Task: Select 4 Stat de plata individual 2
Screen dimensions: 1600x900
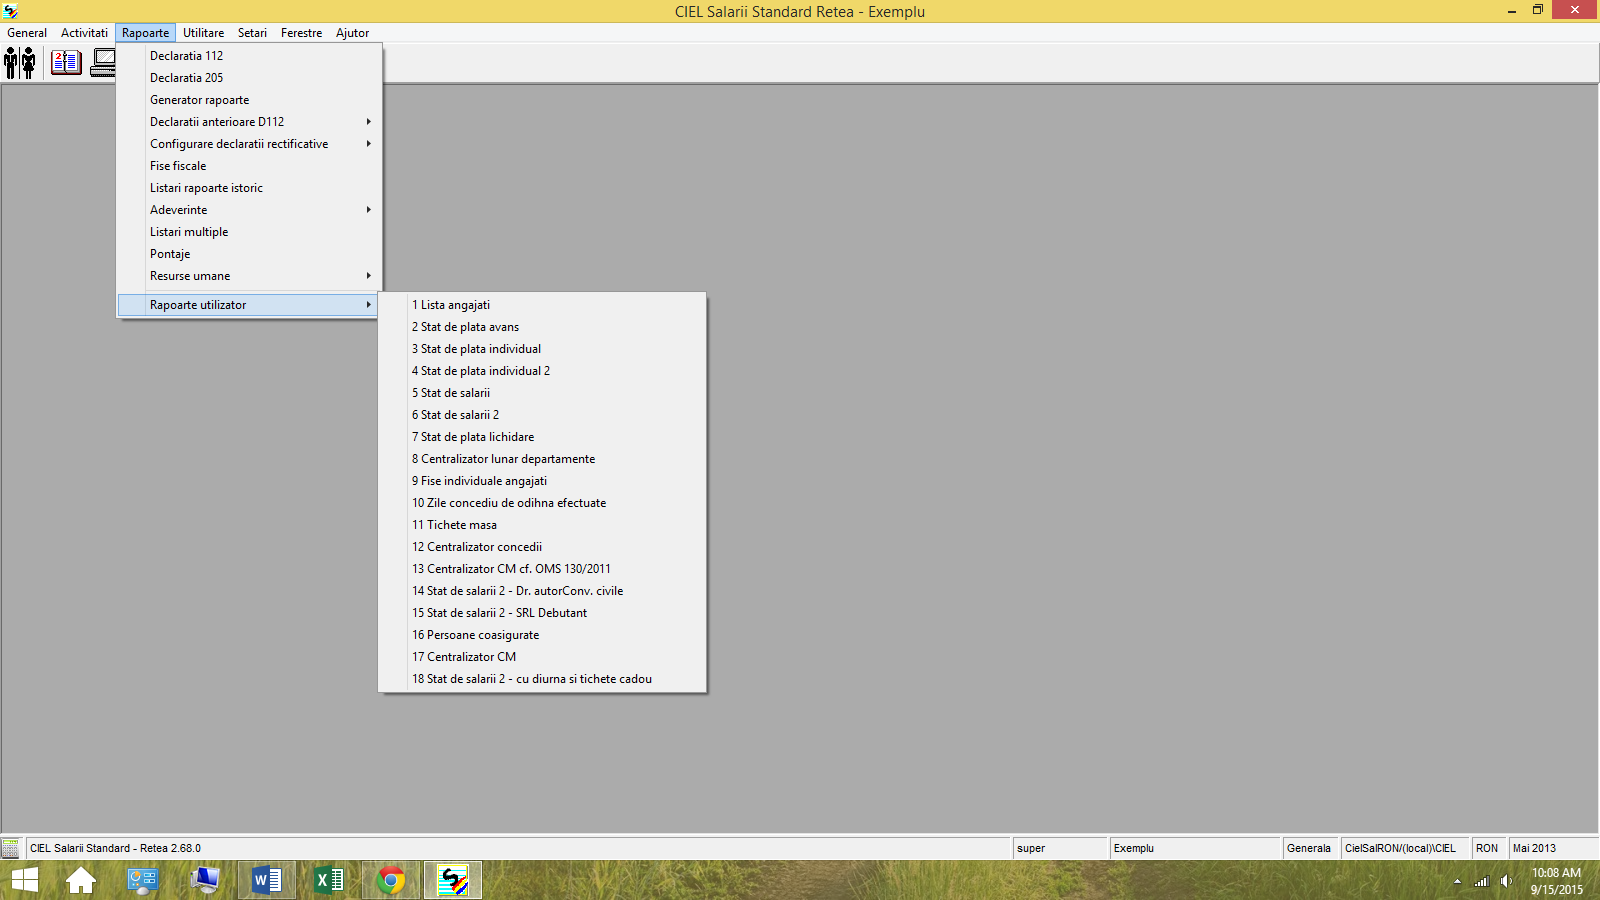Action: point(542,371)
